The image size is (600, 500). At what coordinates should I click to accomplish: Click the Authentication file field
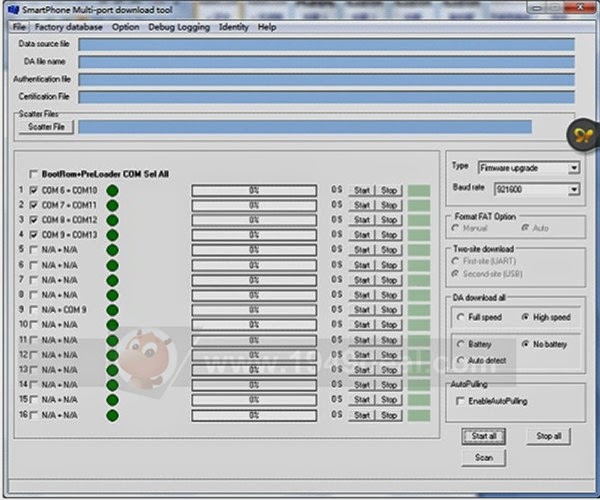(x=326, y=80)
